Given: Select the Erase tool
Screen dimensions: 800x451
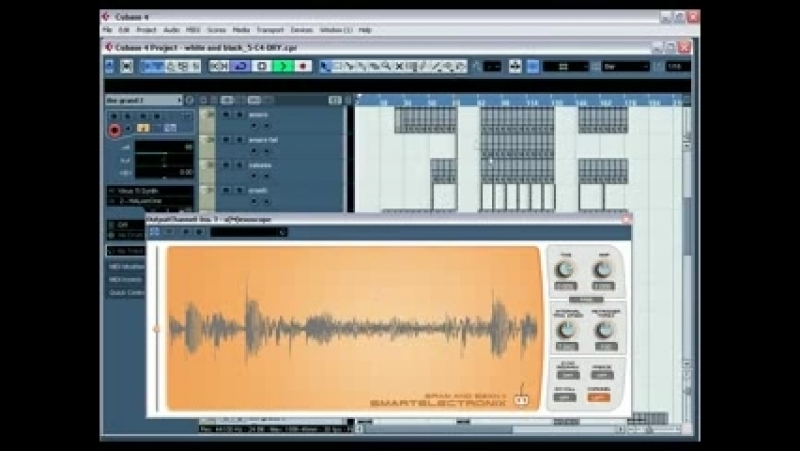Looking at the screenshot, I should pos(374,66).
